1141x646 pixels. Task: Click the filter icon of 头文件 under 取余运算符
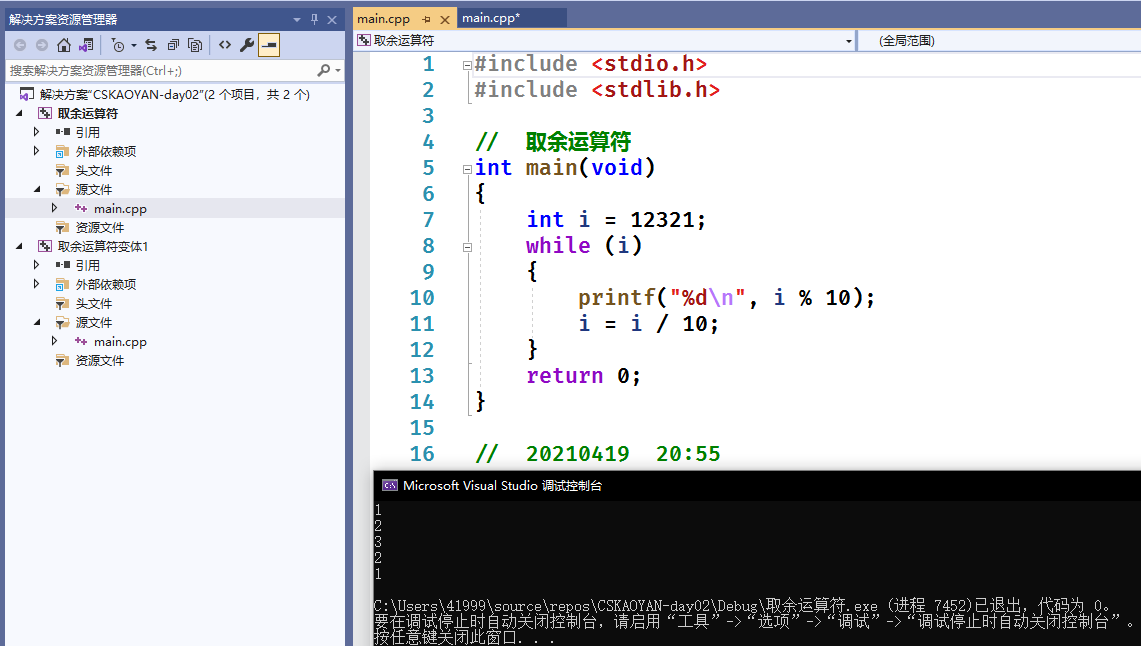coord(63,171)
